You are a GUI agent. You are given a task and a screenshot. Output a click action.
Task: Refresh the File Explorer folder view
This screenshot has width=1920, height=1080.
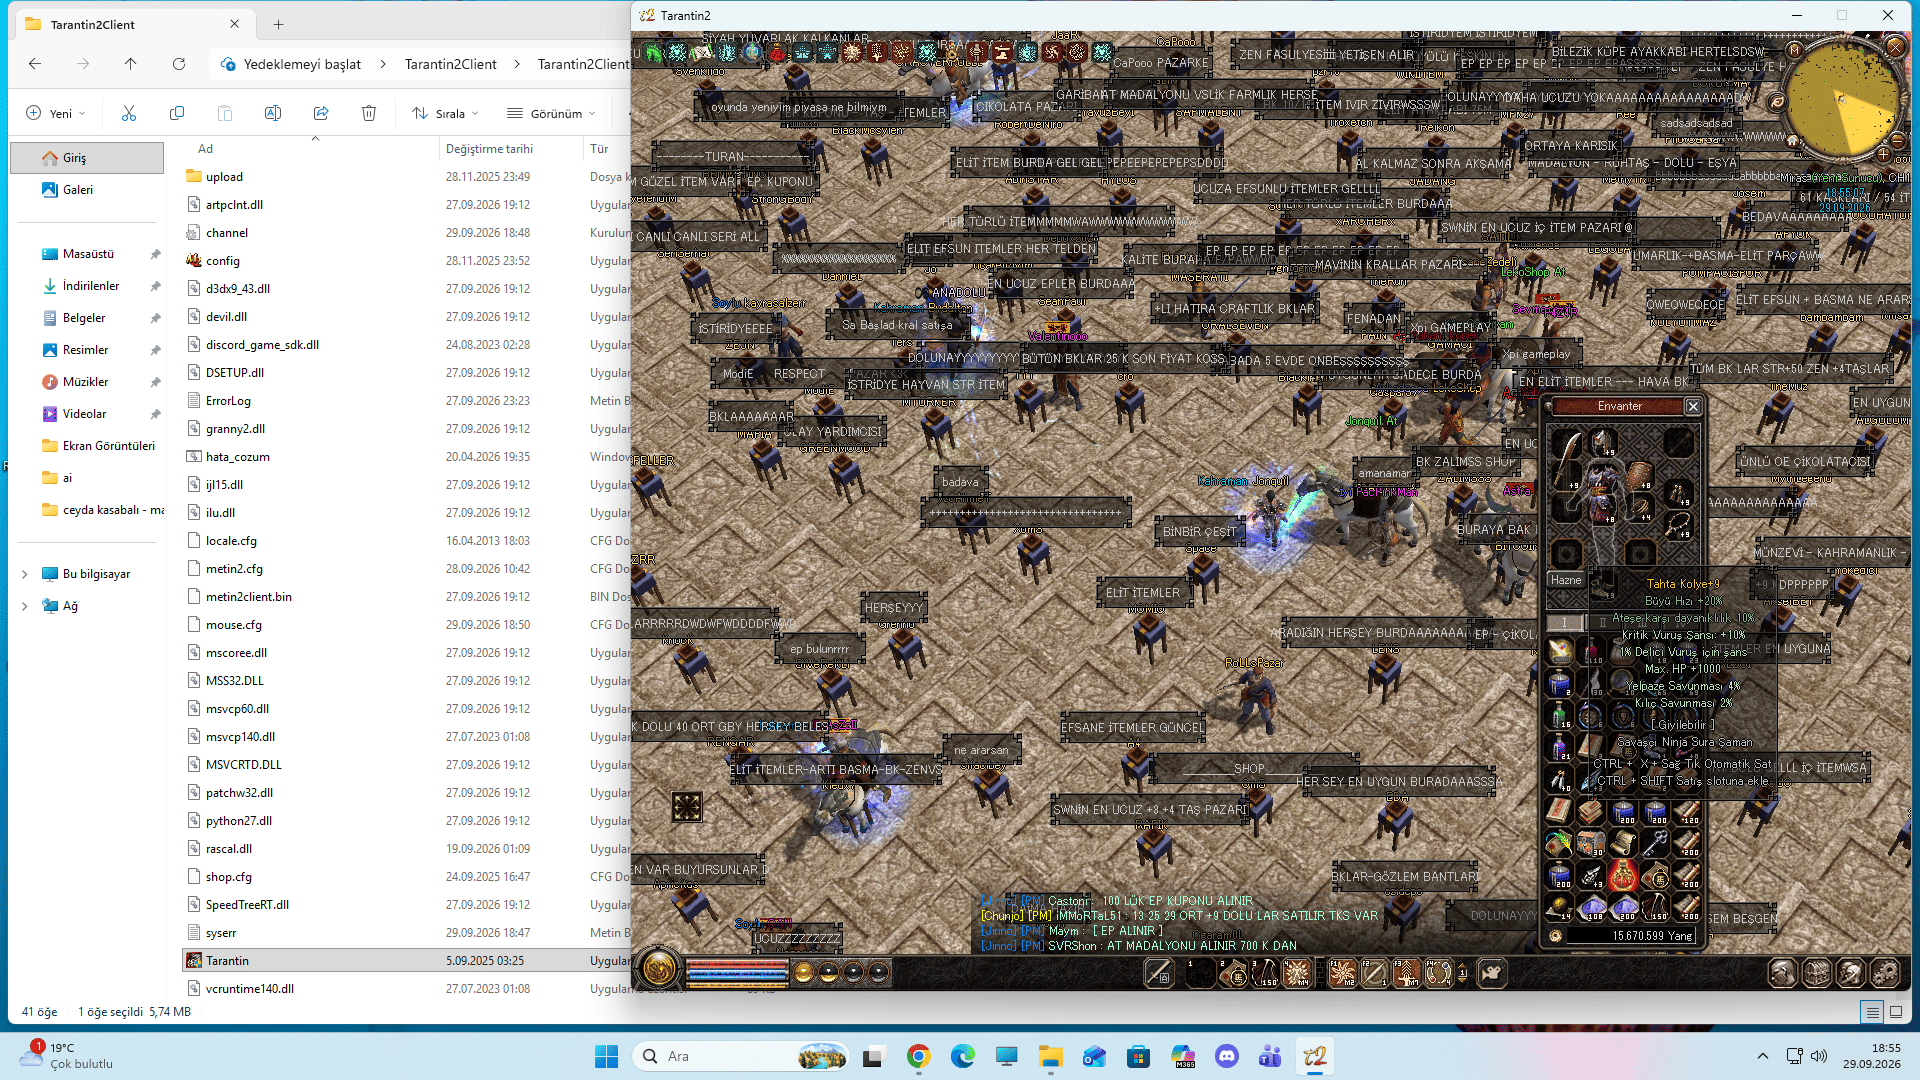(x=179, y=64)
